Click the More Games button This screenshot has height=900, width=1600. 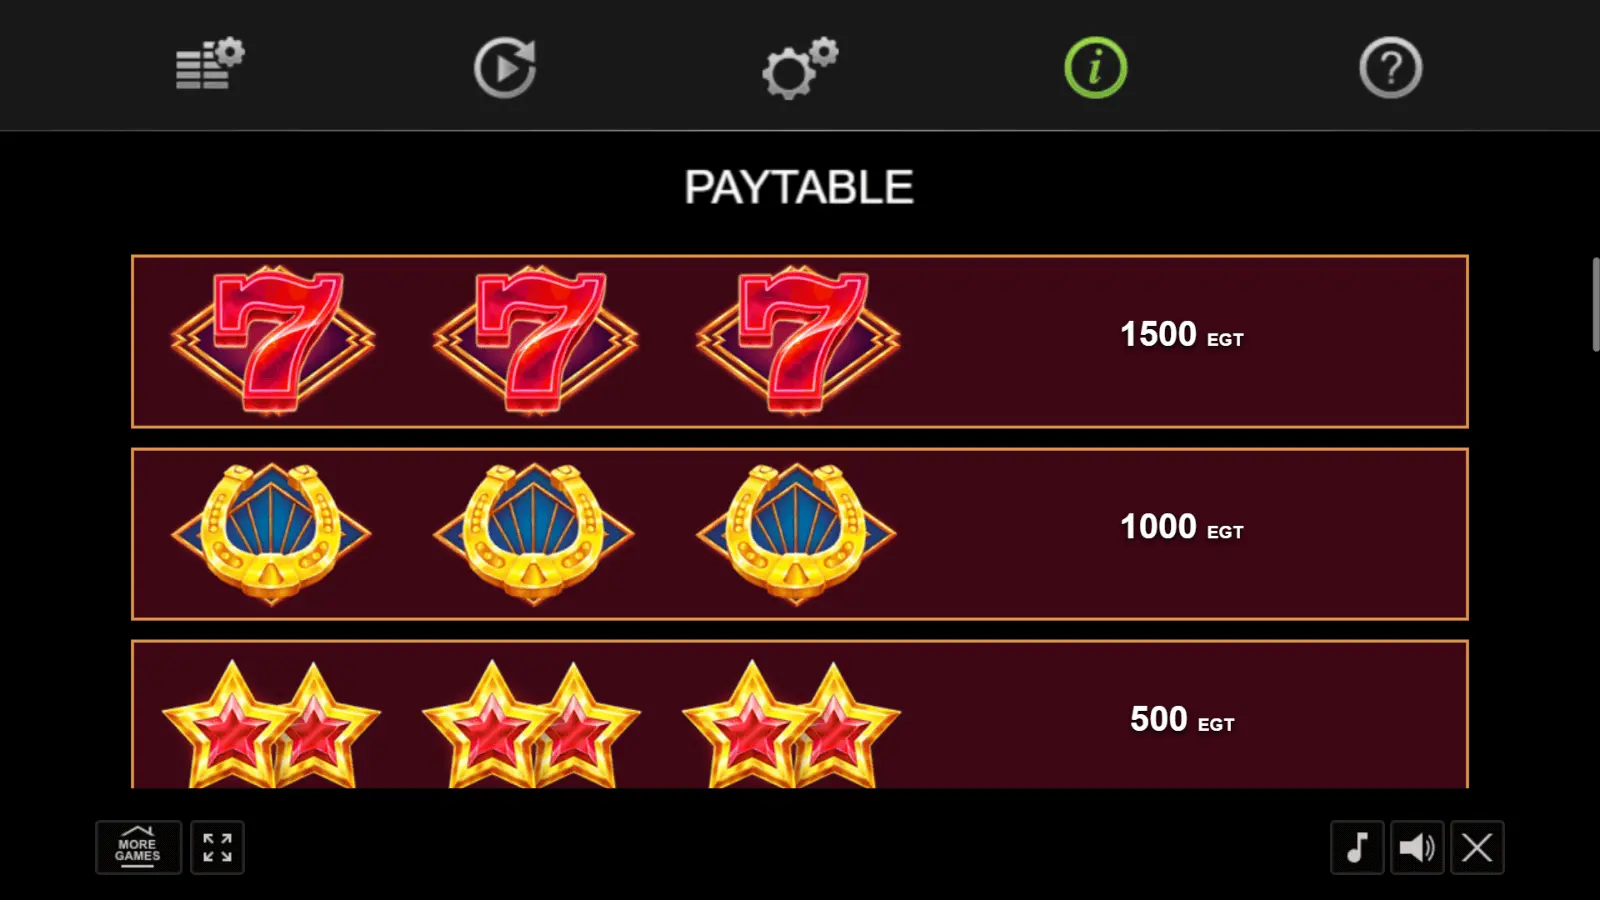[138, 848]
